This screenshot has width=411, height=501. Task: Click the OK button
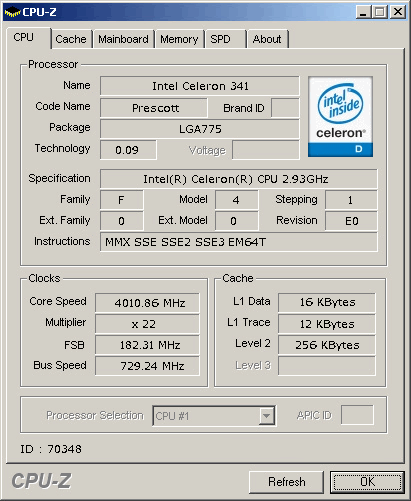pos(367,482)
